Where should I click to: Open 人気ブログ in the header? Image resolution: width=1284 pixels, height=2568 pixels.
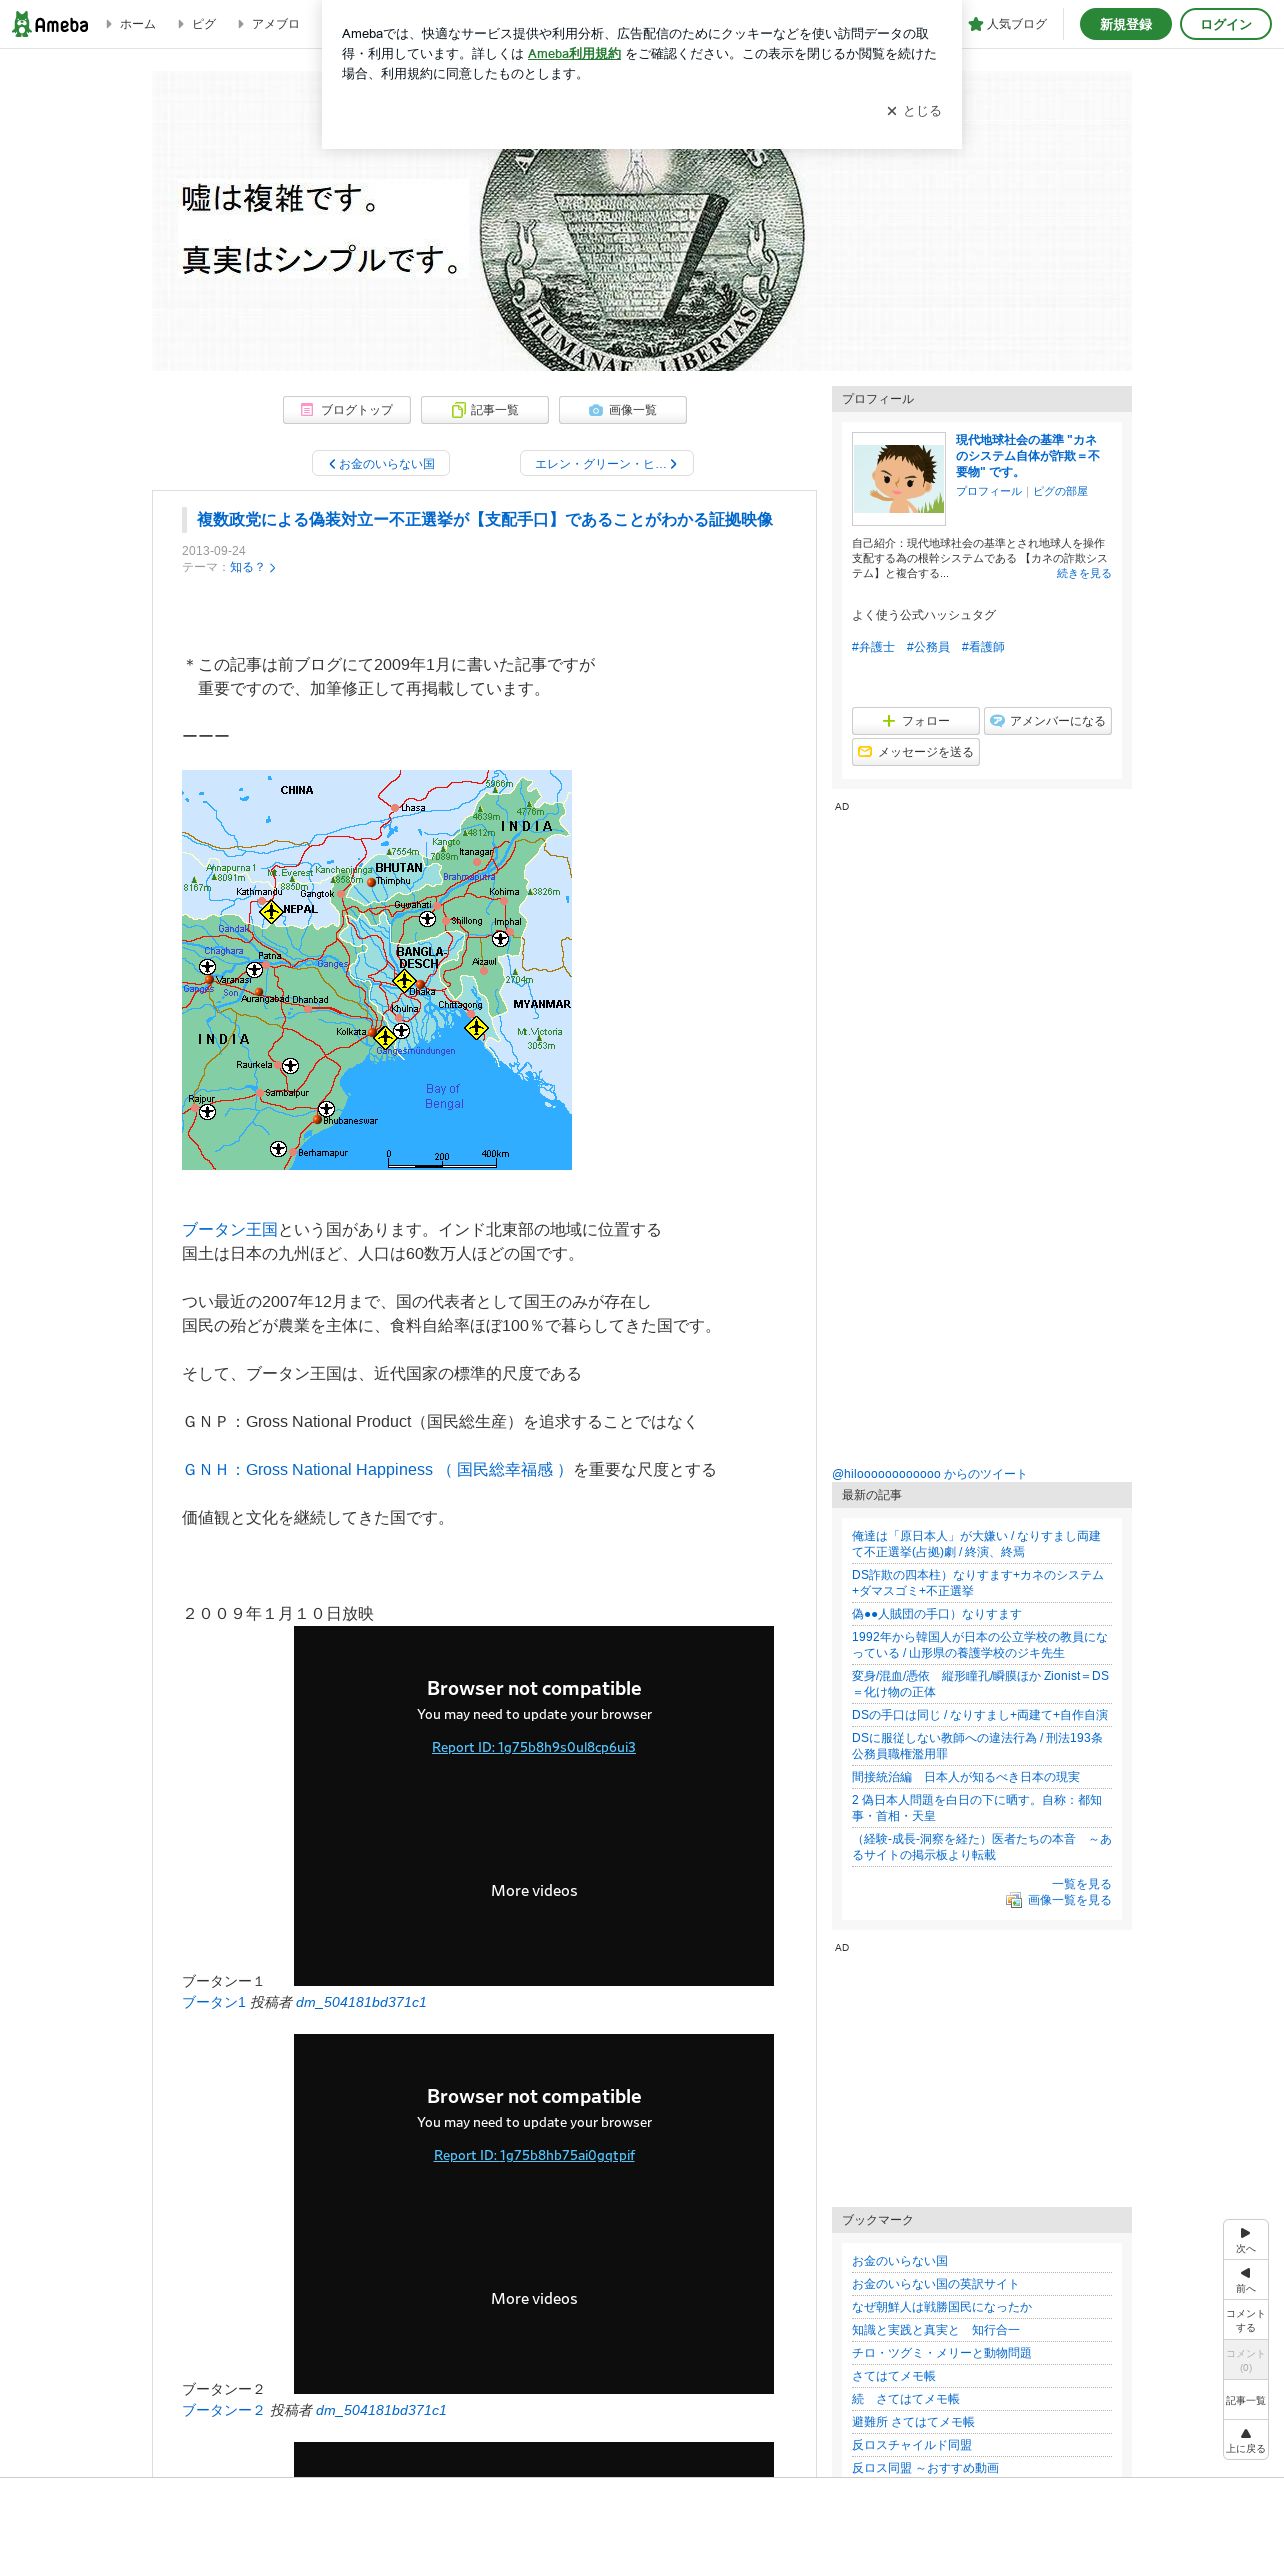[1008, 24]
